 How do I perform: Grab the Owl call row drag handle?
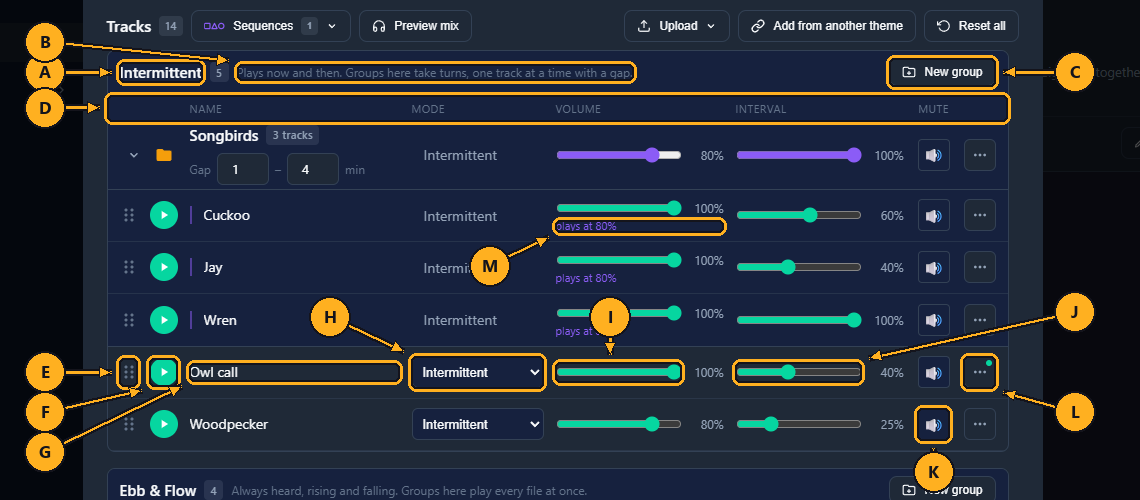click(129, 372)
